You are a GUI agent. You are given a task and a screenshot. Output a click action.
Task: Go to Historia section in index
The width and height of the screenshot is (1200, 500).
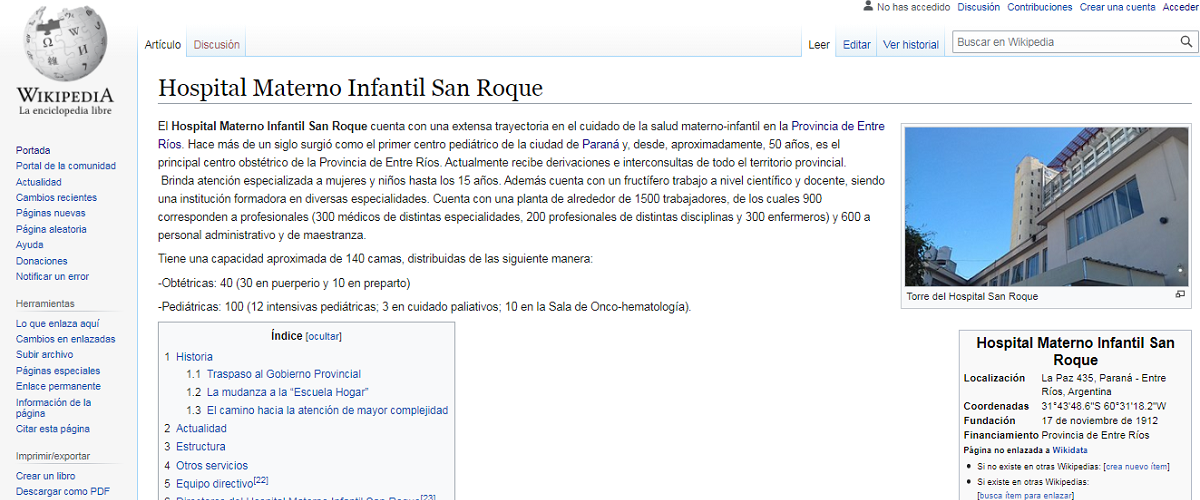click(x=194, y=357)
